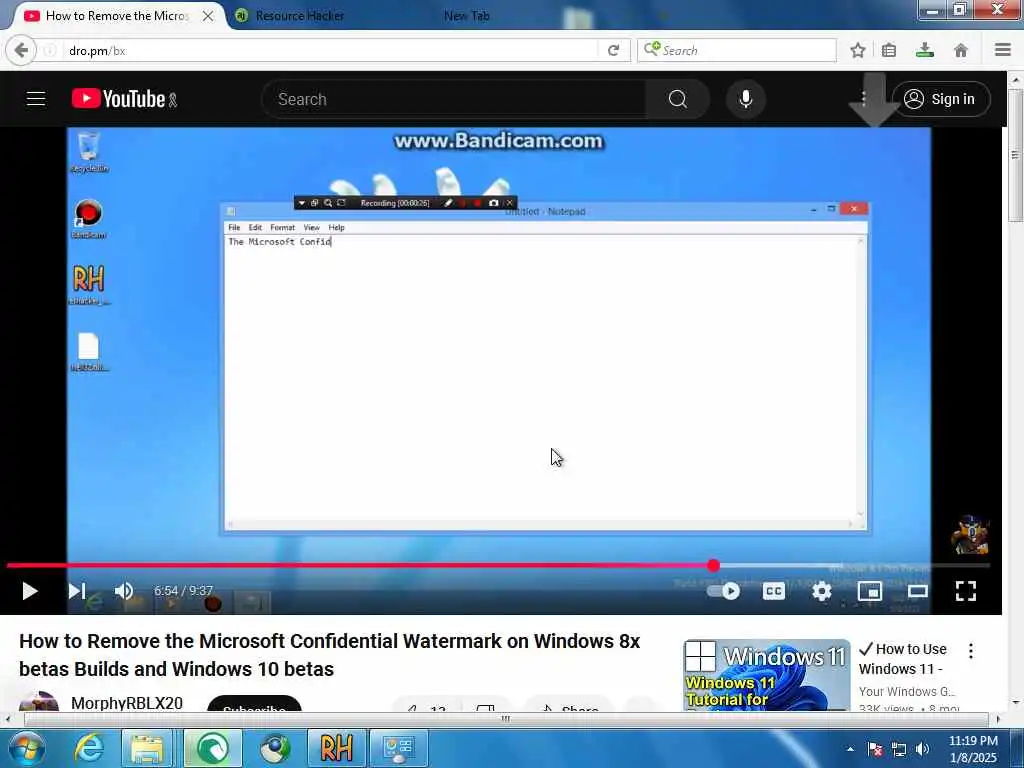Close the How to Remove the Micros tab
1024x768 pixels.
pyautogui.click(x=208, y=16)
